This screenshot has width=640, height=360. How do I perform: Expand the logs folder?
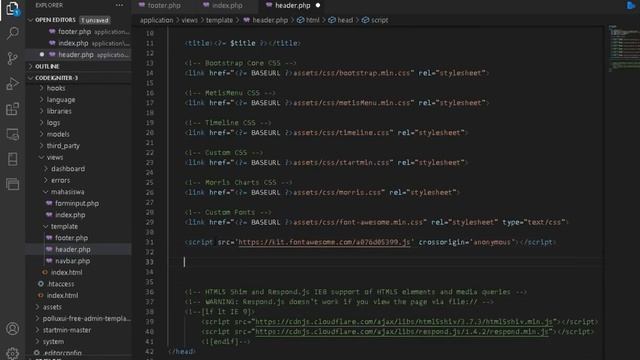pyautogui.click(x=53, y=122)
